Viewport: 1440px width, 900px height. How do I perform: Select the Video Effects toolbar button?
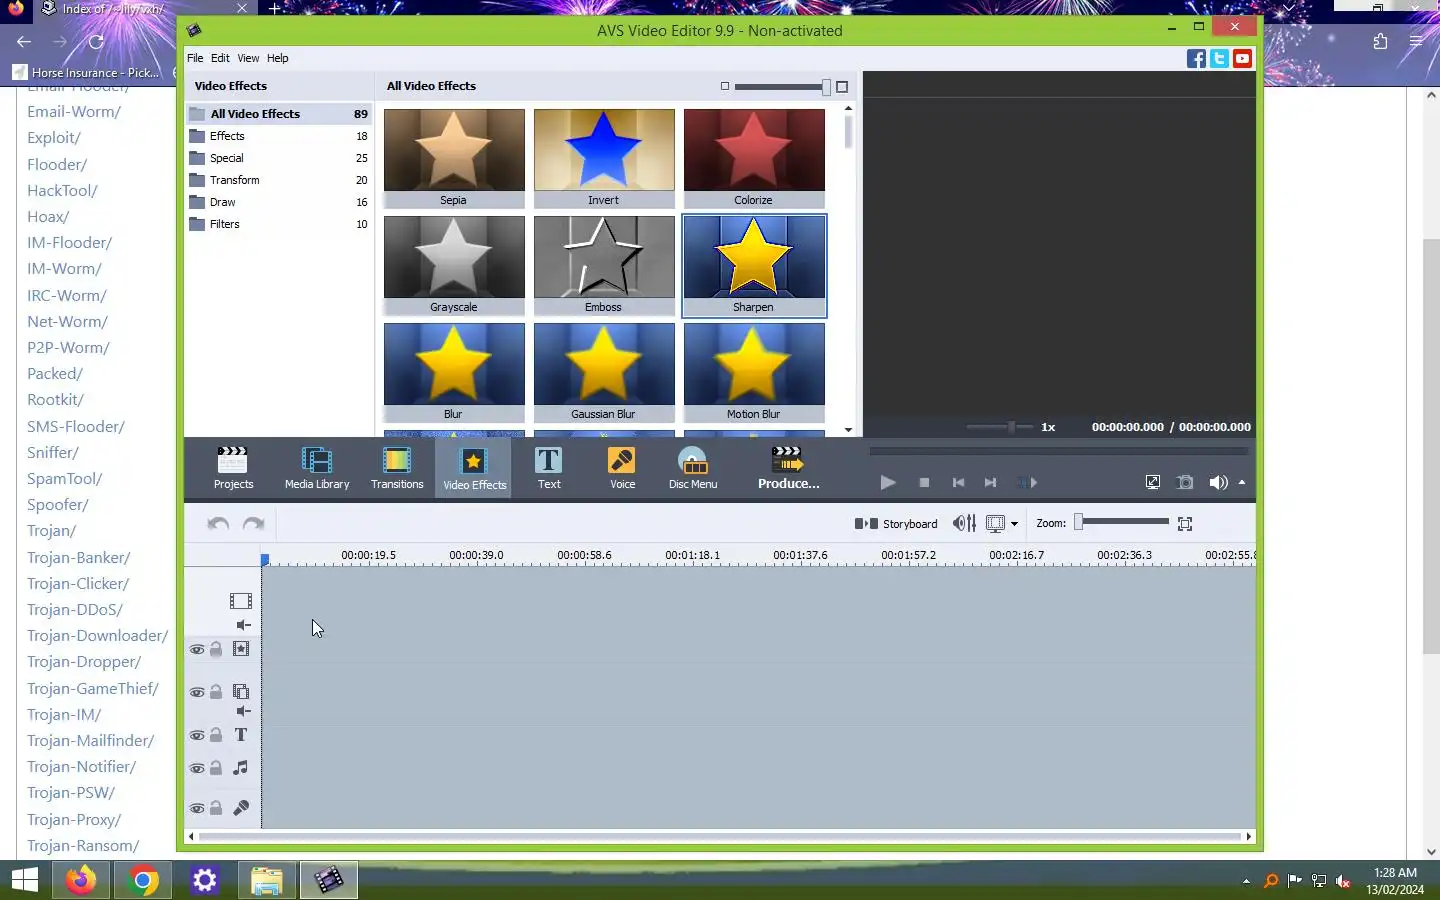[x=474, y=468]
